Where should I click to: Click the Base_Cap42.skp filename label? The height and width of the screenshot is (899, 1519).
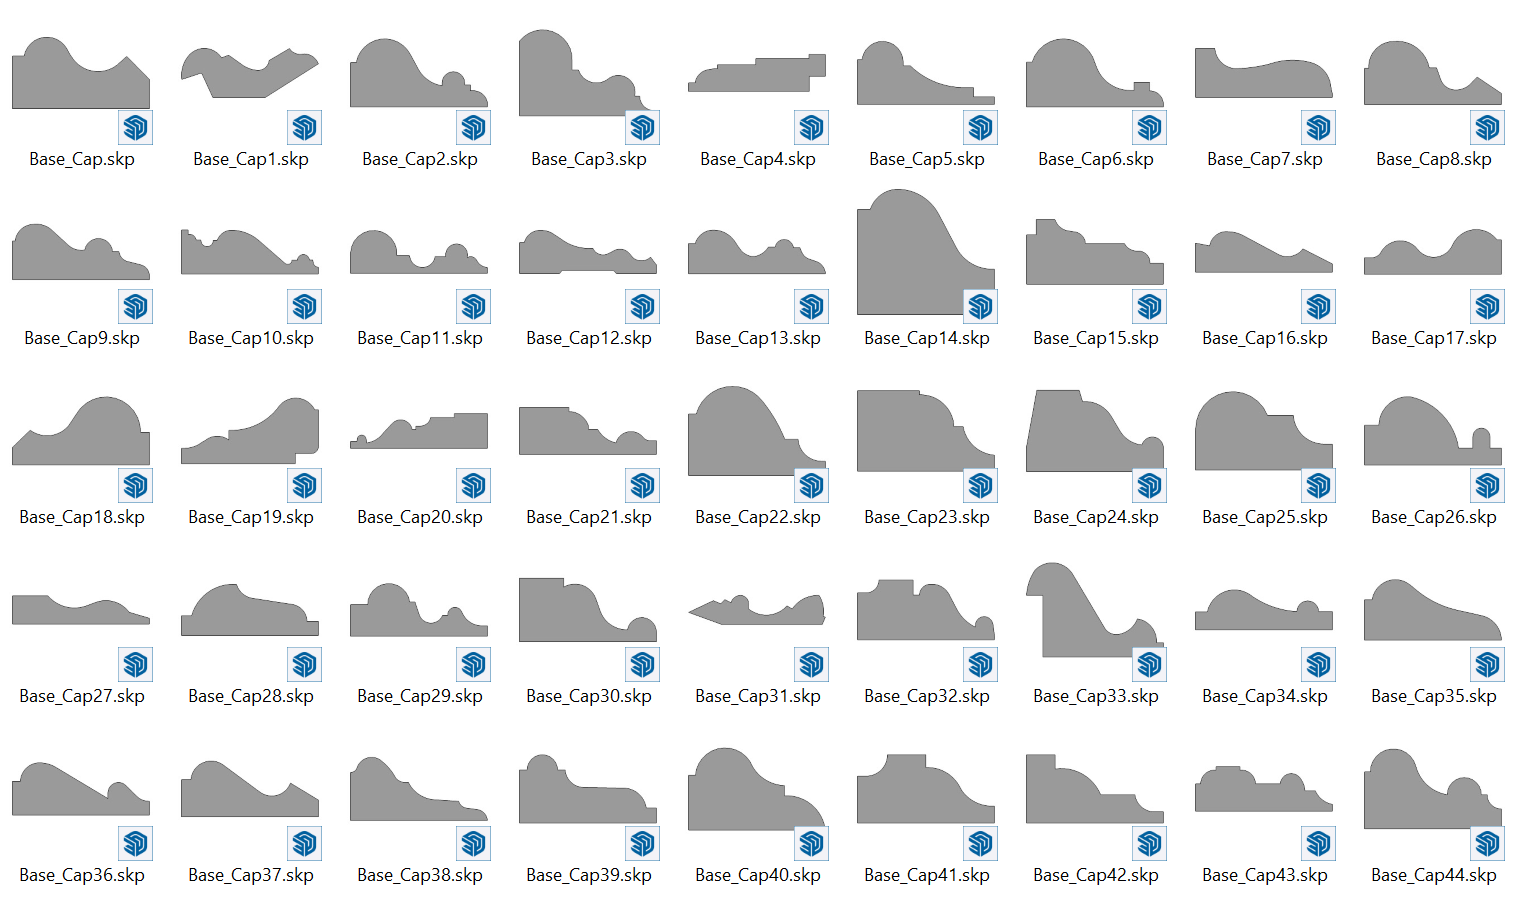1095,875
